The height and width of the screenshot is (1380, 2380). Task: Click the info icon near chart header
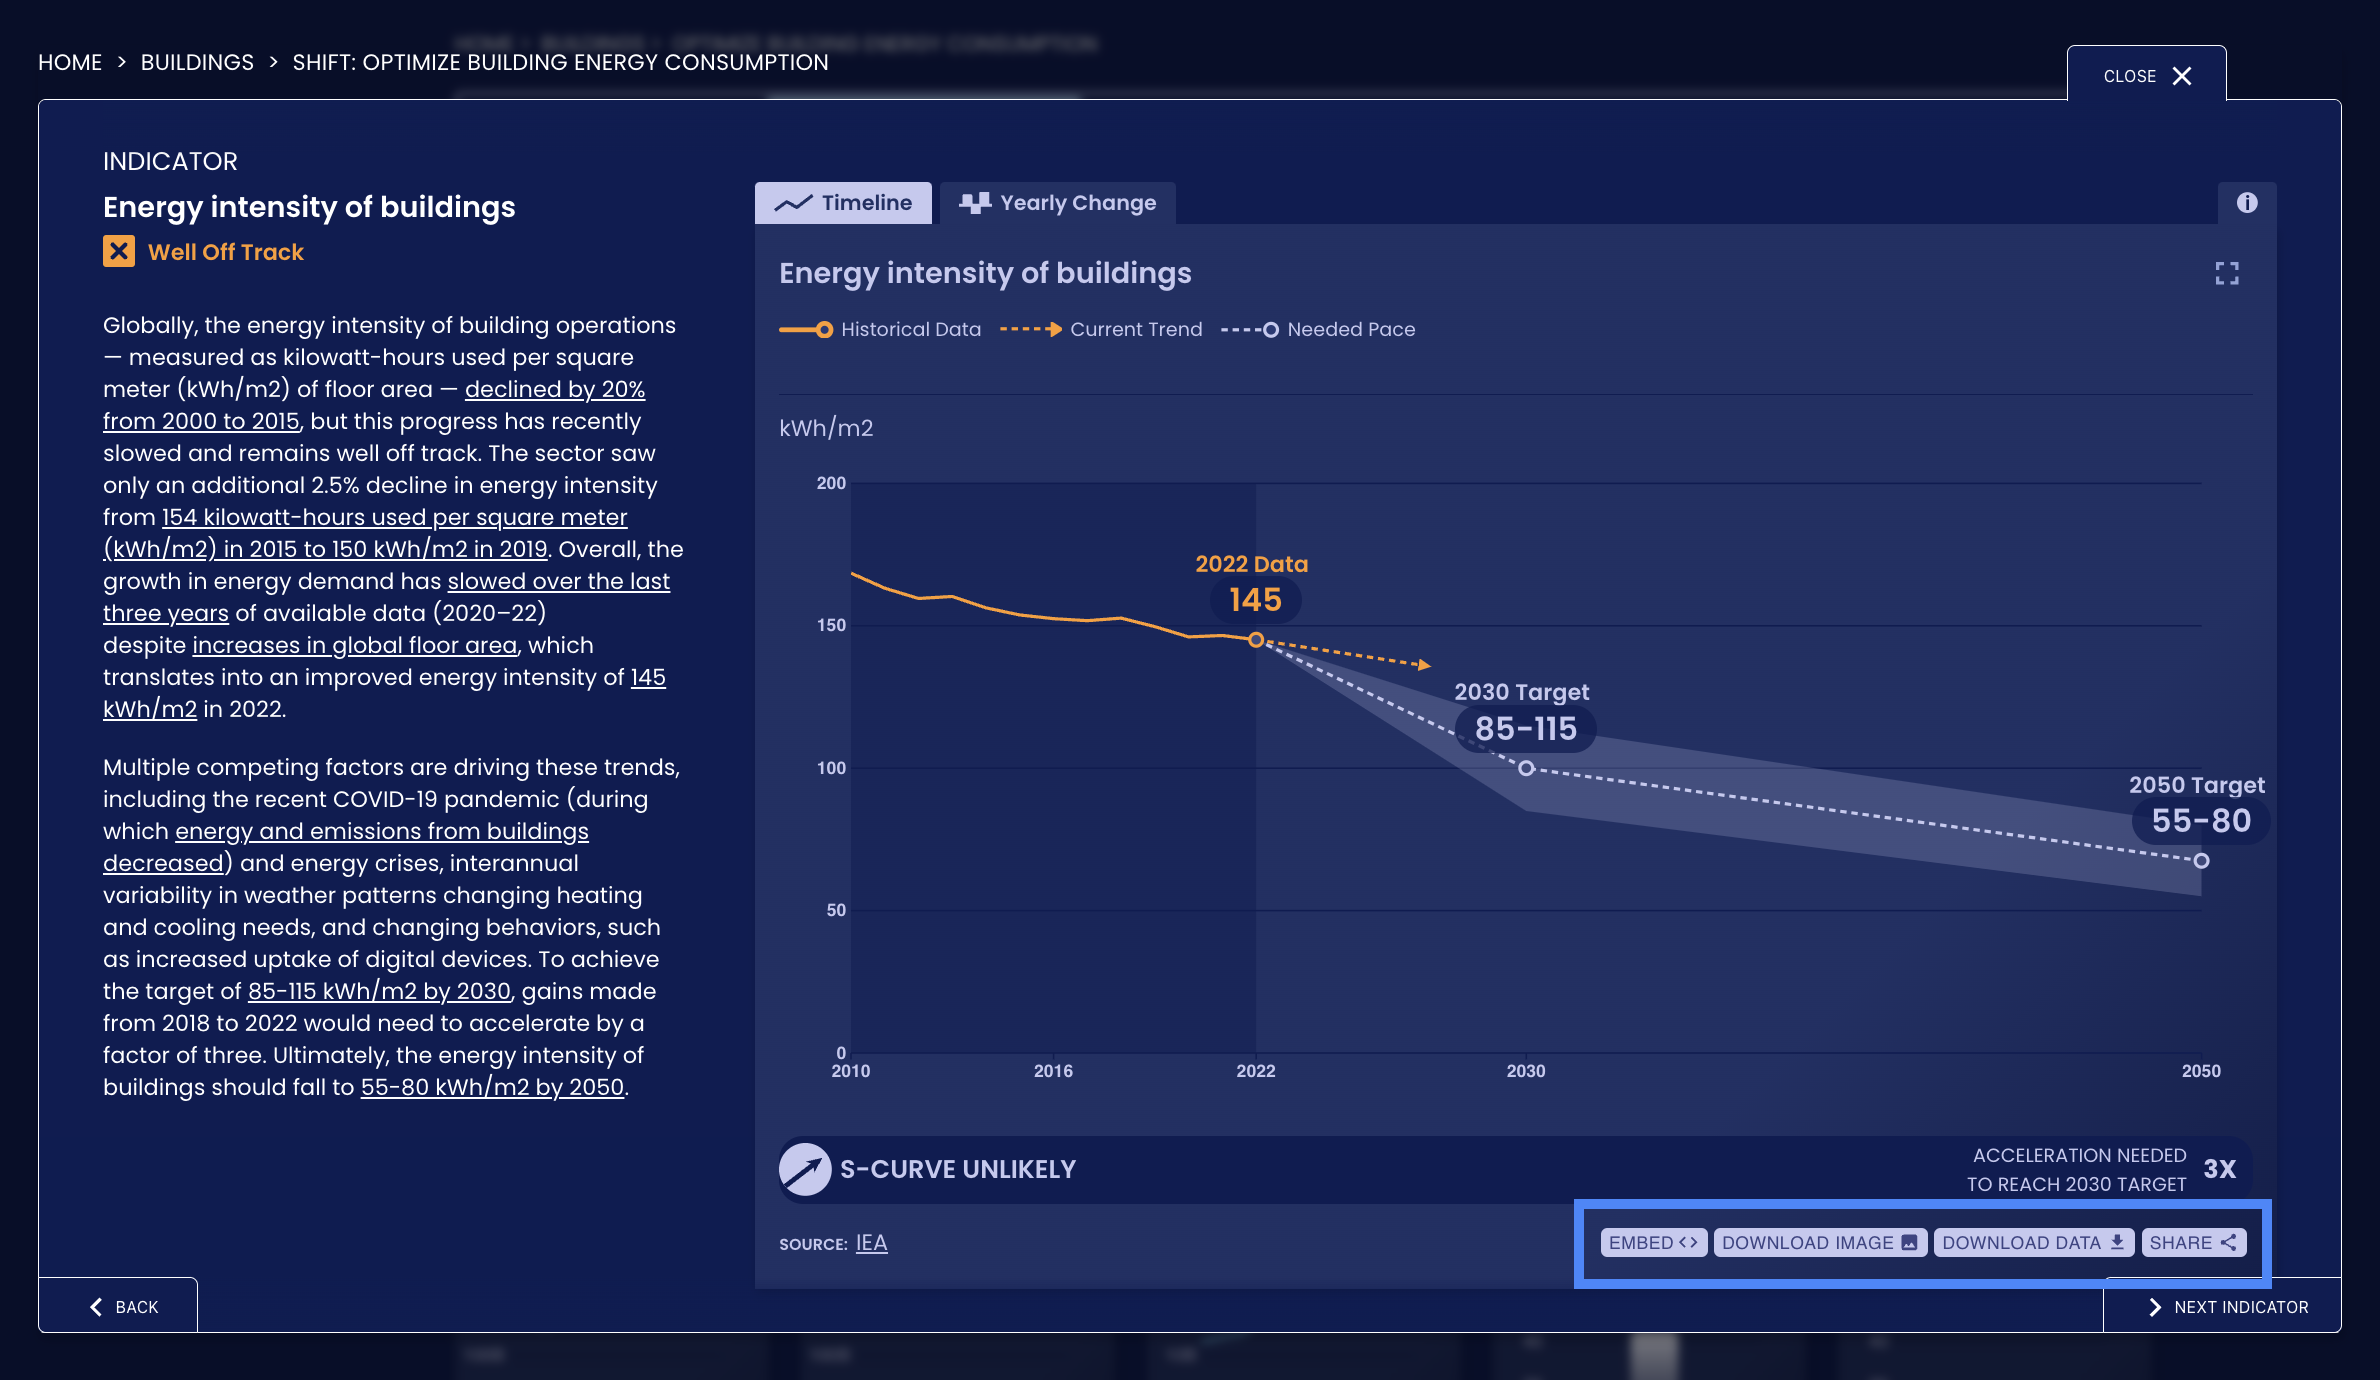click(2247, 202)
